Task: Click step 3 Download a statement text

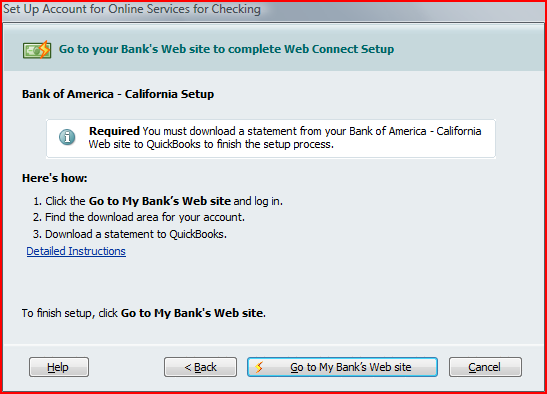Action: [x=130, y=234]
